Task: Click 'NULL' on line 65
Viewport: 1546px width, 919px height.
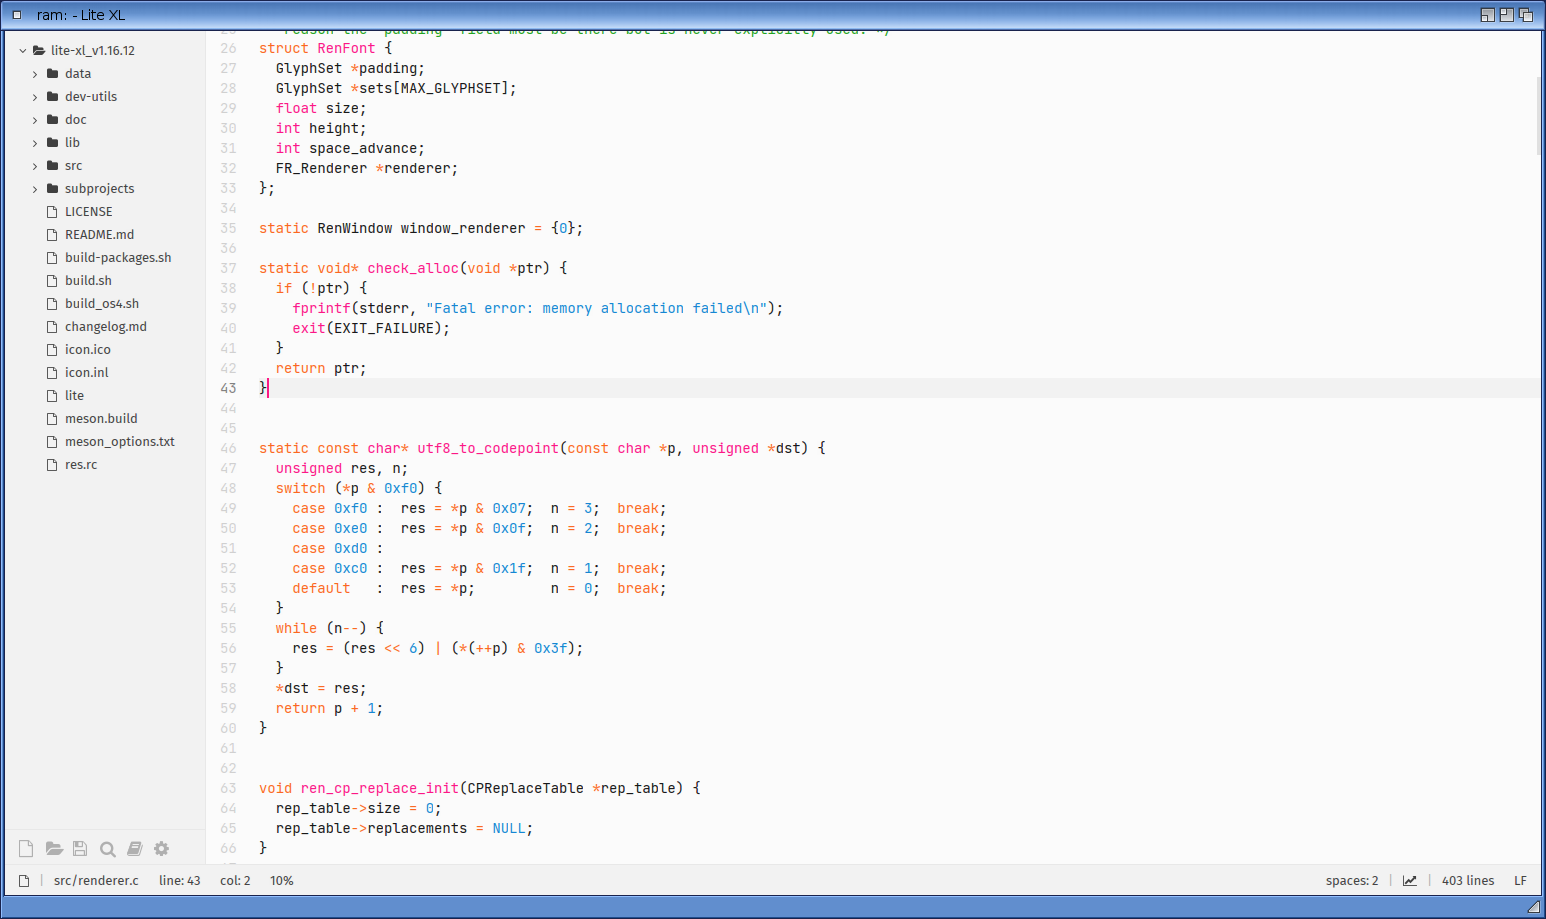Action: click(x=509, y=829)
